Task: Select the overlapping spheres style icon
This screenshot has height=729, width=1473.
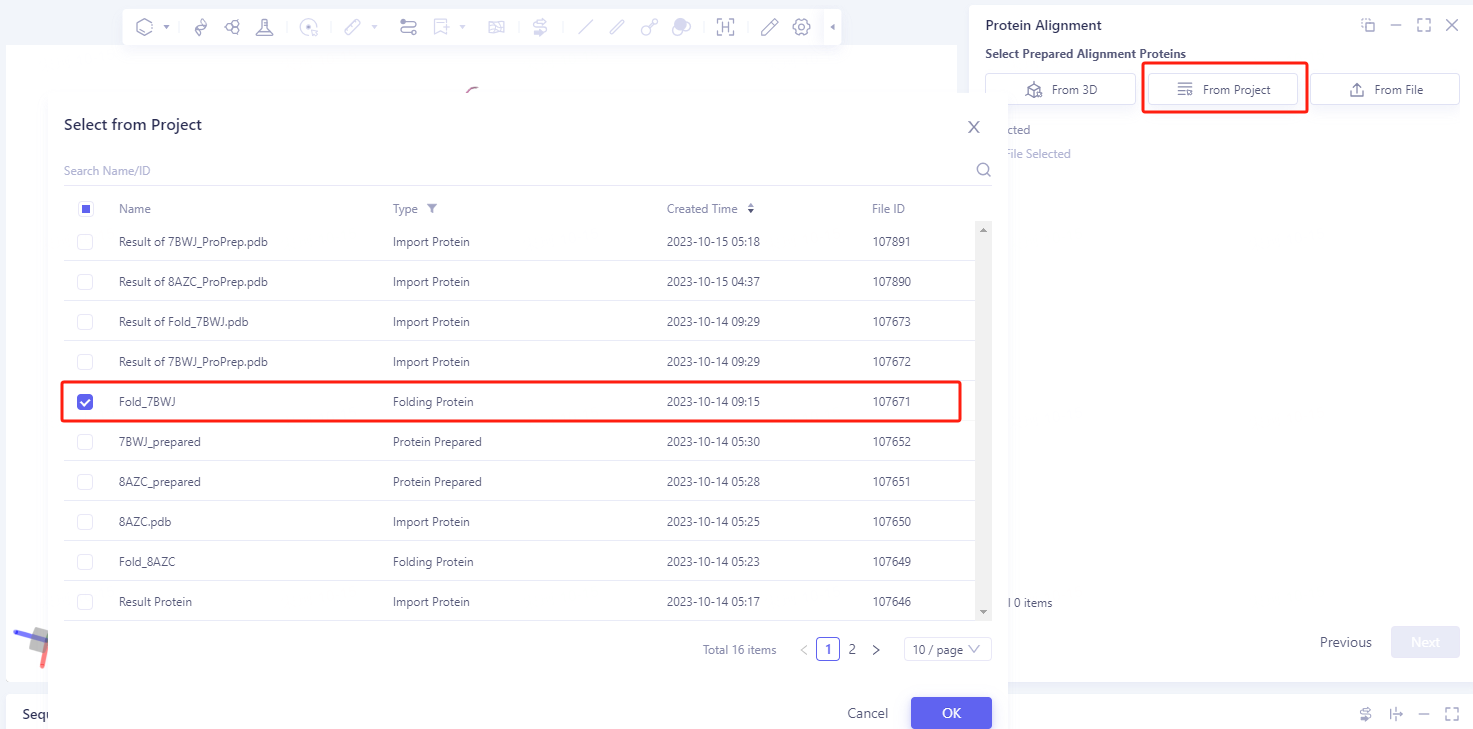Action: click(681, 27)
